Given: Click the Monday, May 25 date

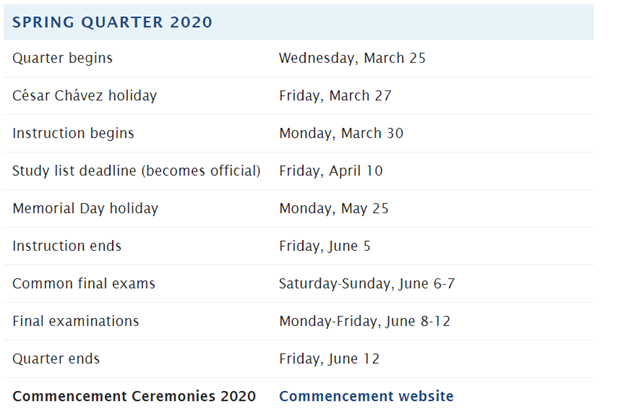Looking at the screenshot, I should 334,209.
